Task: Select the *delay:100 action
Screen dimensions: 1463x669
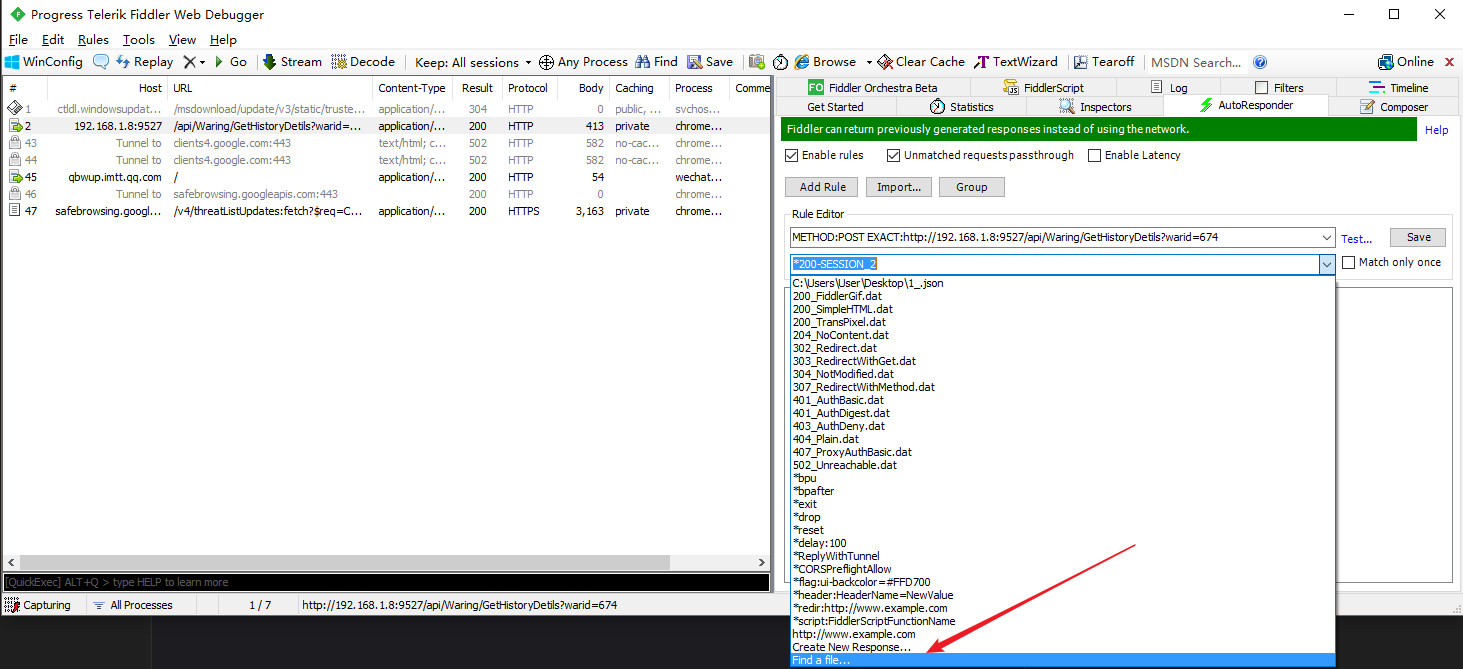Action: tap(1062, 543)
